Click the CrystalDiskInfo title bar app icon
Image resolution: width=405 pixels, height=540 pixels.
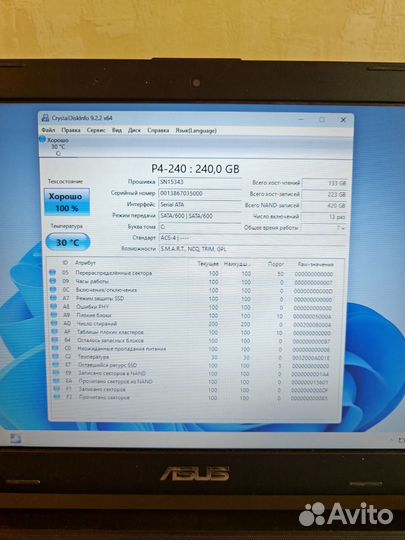45,118
